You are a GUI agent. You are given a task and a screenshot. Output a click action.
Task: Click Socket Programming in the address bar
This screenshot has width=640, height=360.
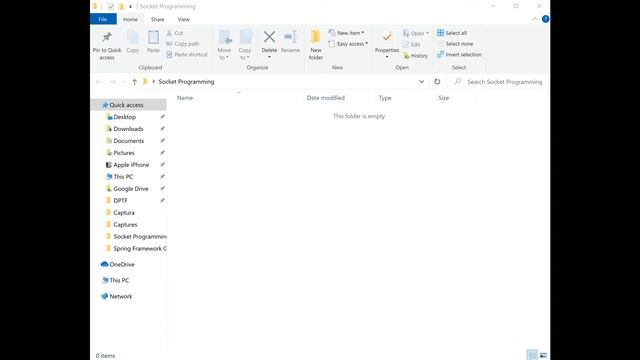click(x=186, y=82)
